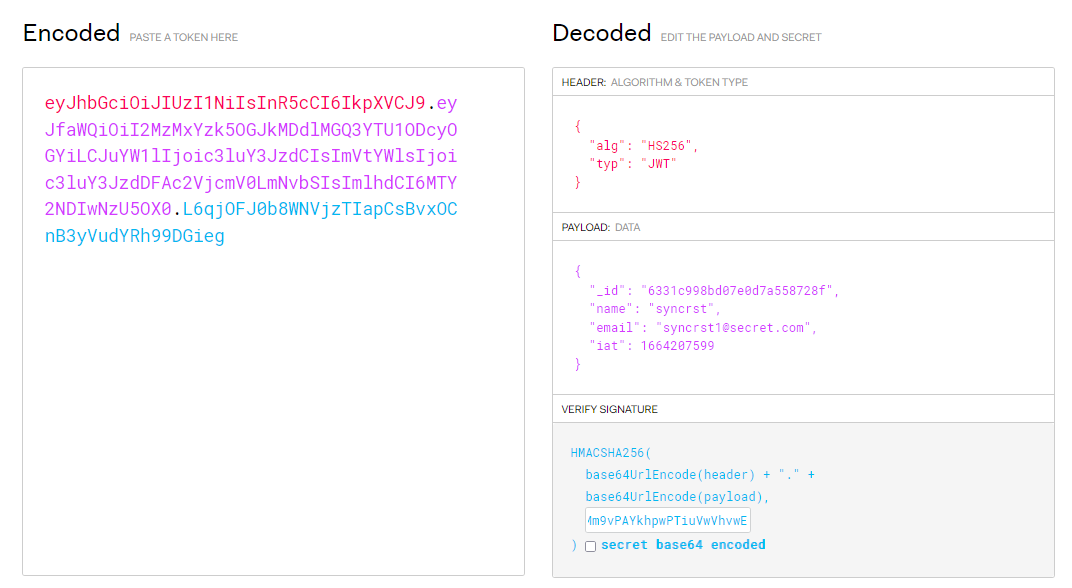This screenshot has width=1072, height=588.
Task: Click the purple payload segment of encoded token
Action: pyautogui.click(x=250, y=156)
